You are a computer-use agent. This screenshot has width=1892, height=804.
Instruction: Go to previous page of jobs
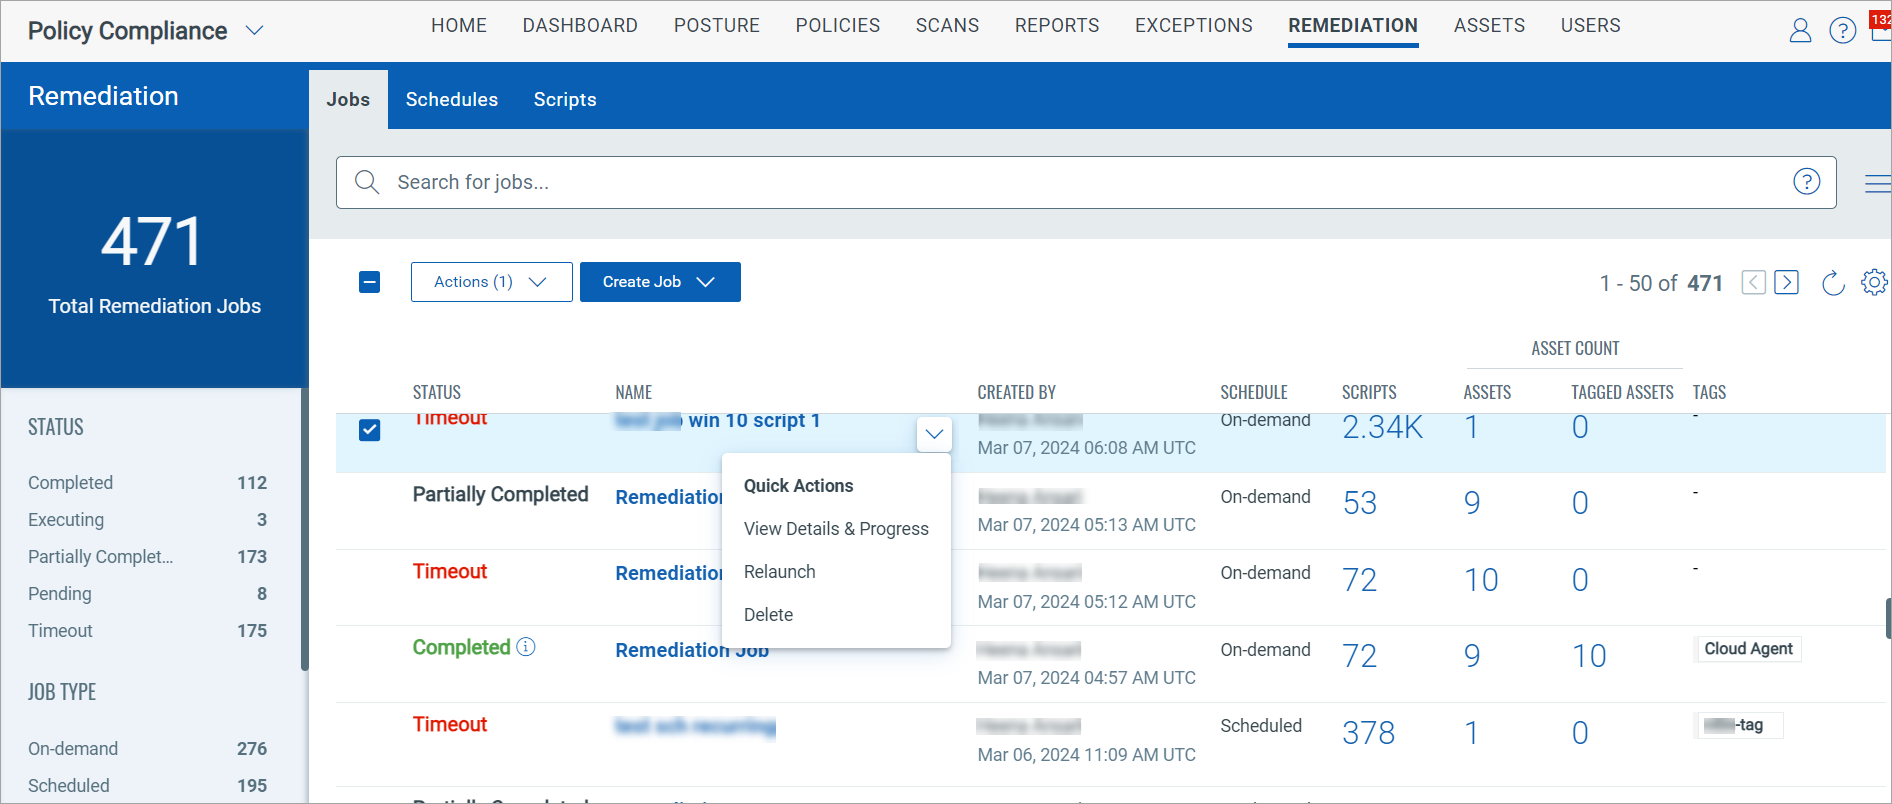click(x=1753, y=283)
